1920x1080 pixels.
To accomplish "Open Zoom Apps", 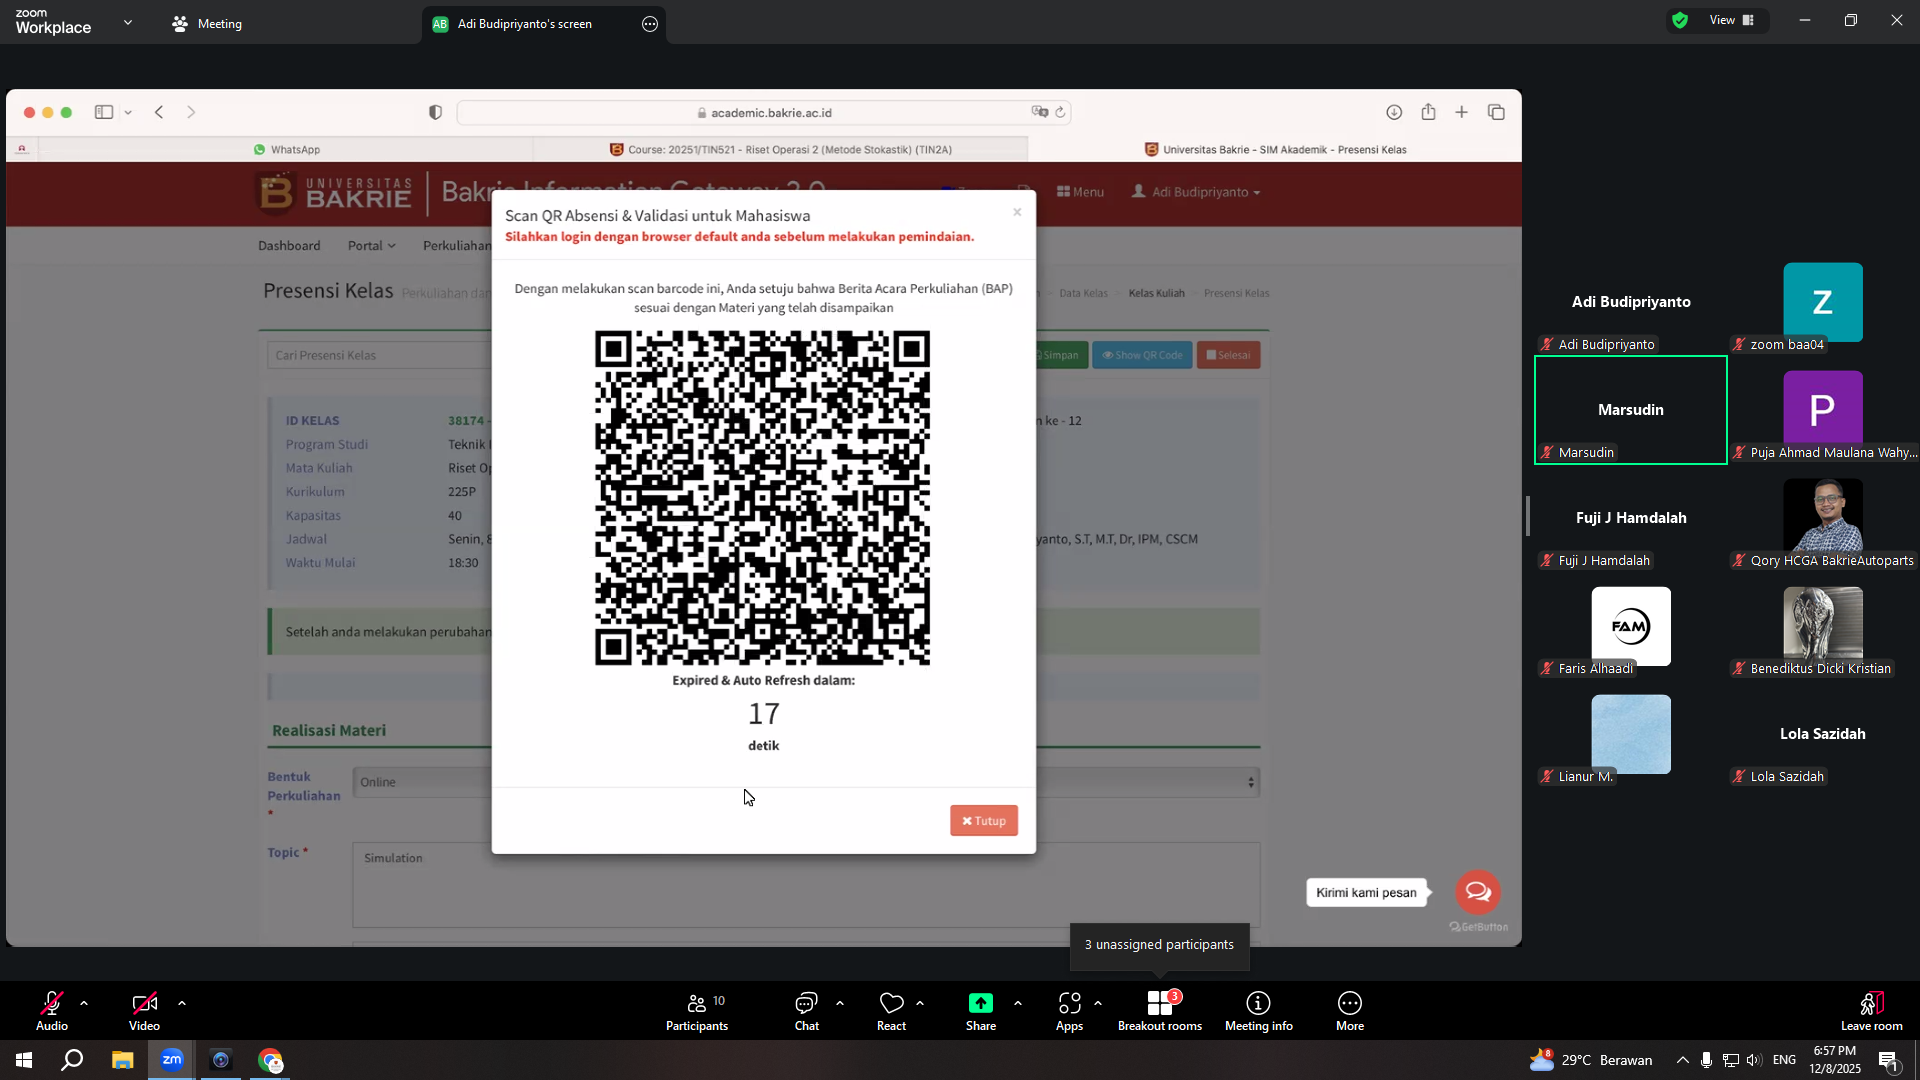I will click(x=1069, y=1011).
